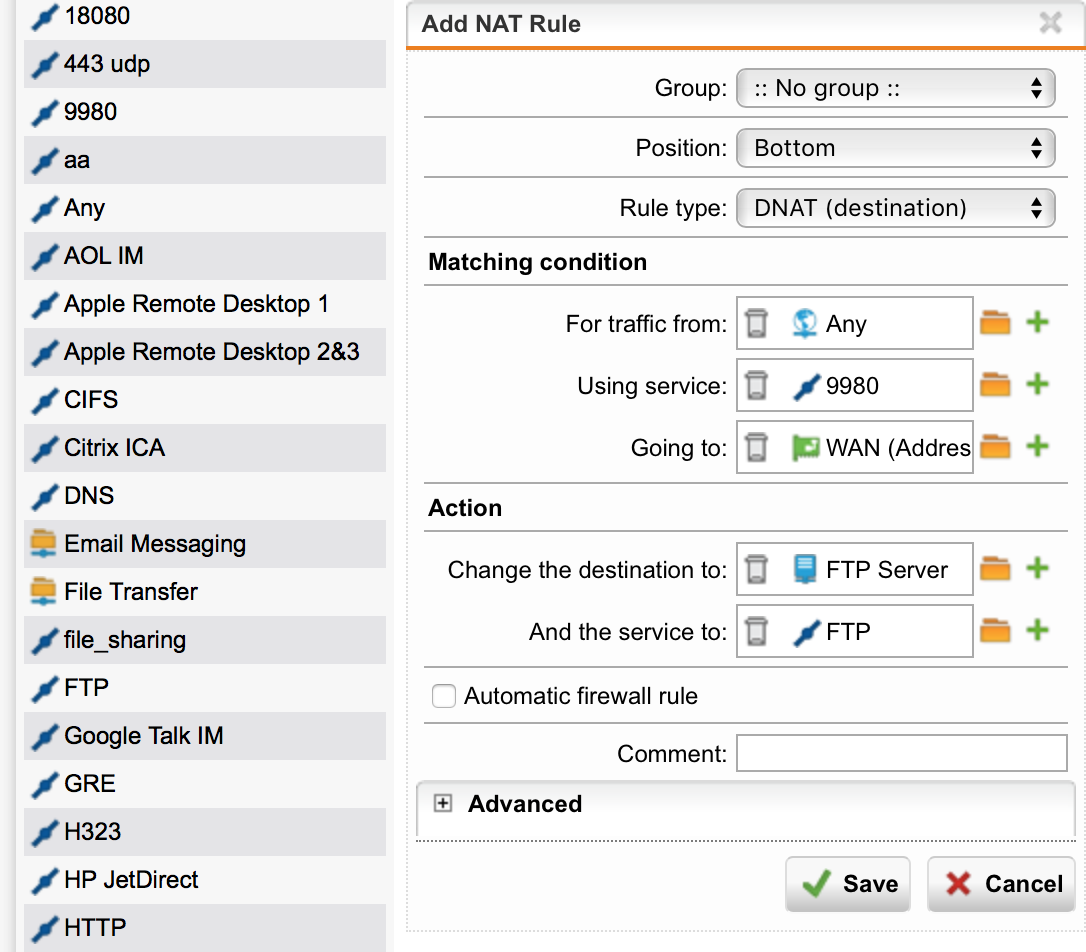The height and width of the screenshot is (952, 1086).
Task: Browse folder for Change destination field
Action: tap(995, 568)
